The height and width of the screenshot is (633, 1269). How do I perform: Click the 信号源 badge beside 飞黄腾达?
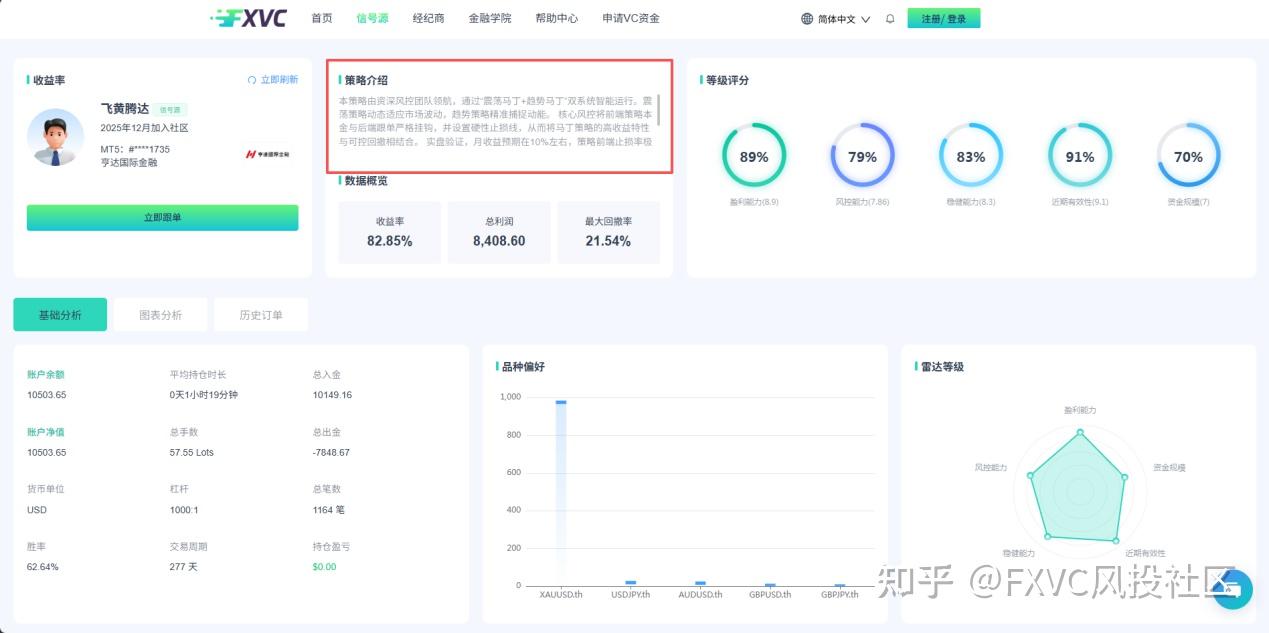tap(171, 108)
